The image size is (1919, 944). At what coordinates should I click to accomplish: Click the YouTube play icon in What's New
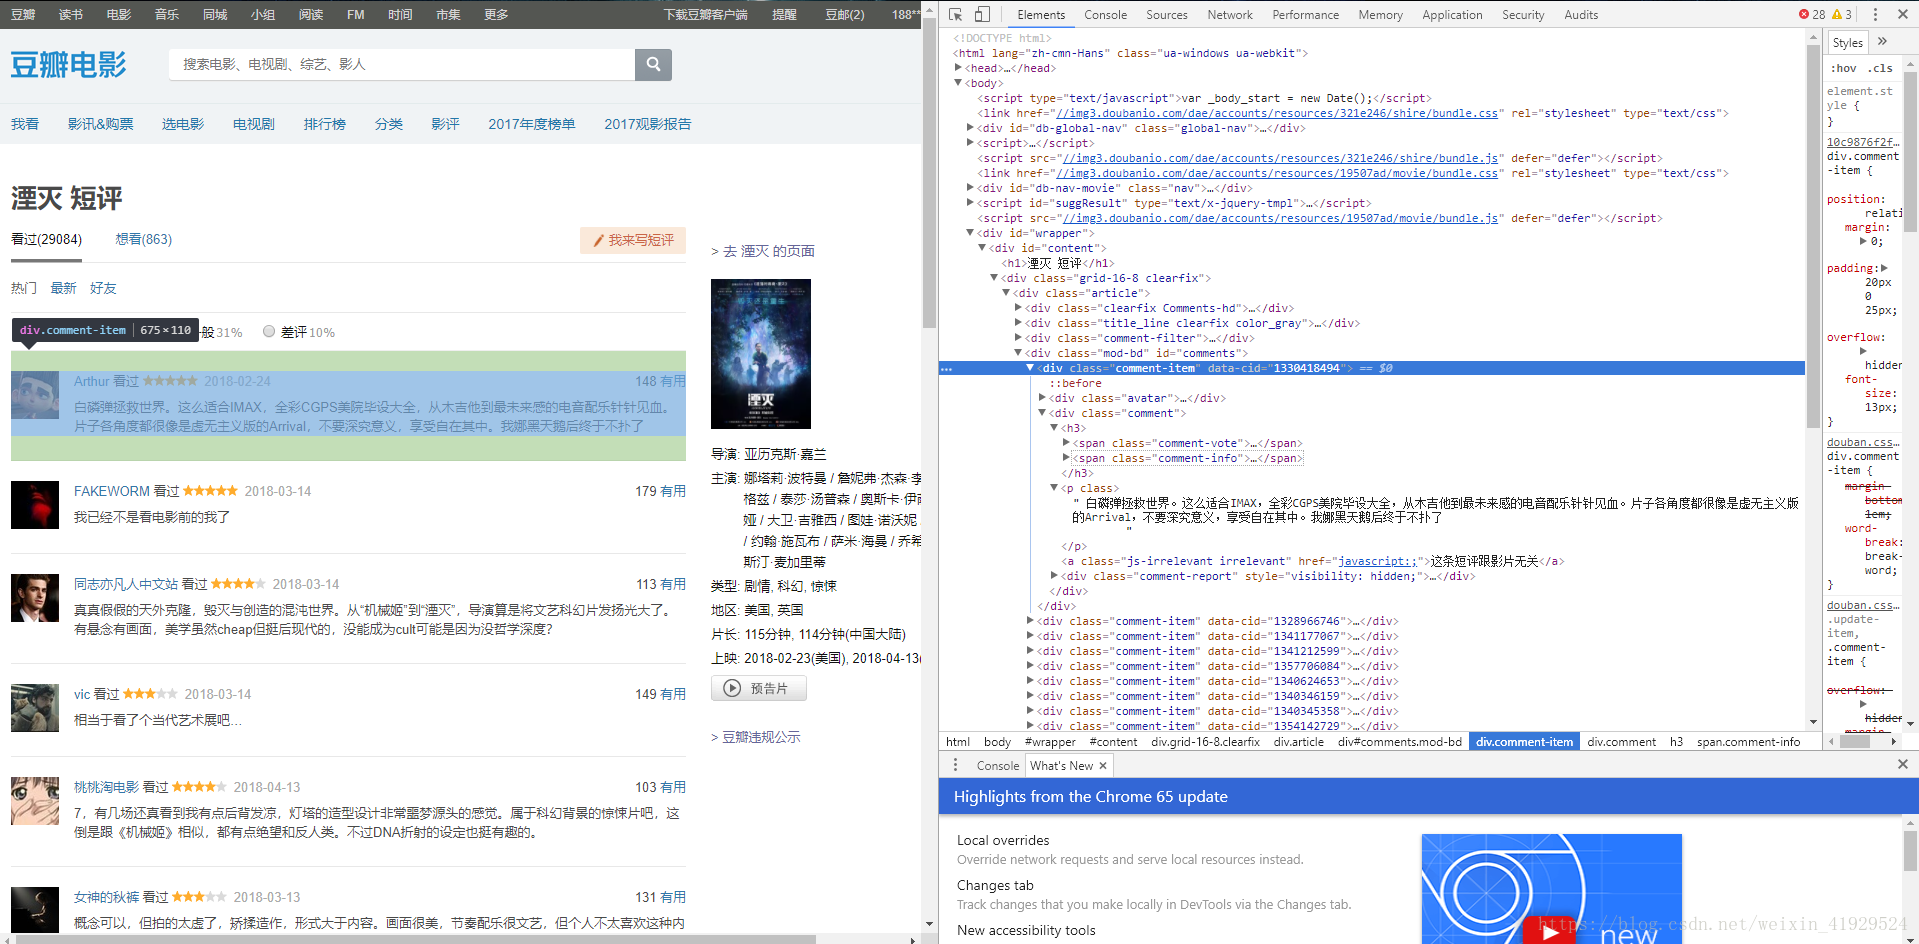[1549, 931]
